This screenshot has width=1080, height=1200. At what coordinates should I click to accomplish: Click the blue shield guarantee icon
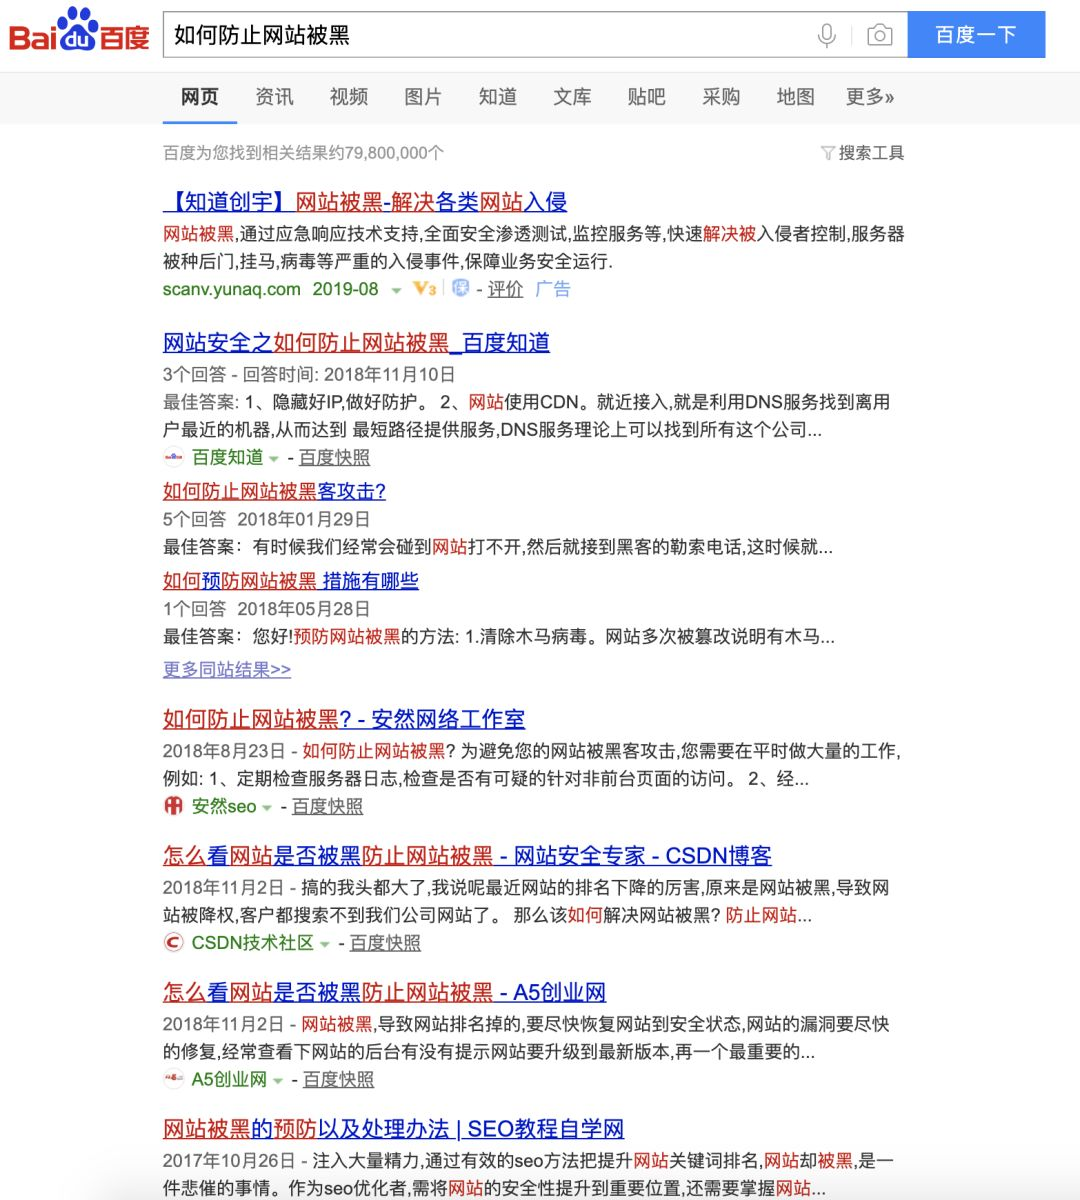[460, 289]
